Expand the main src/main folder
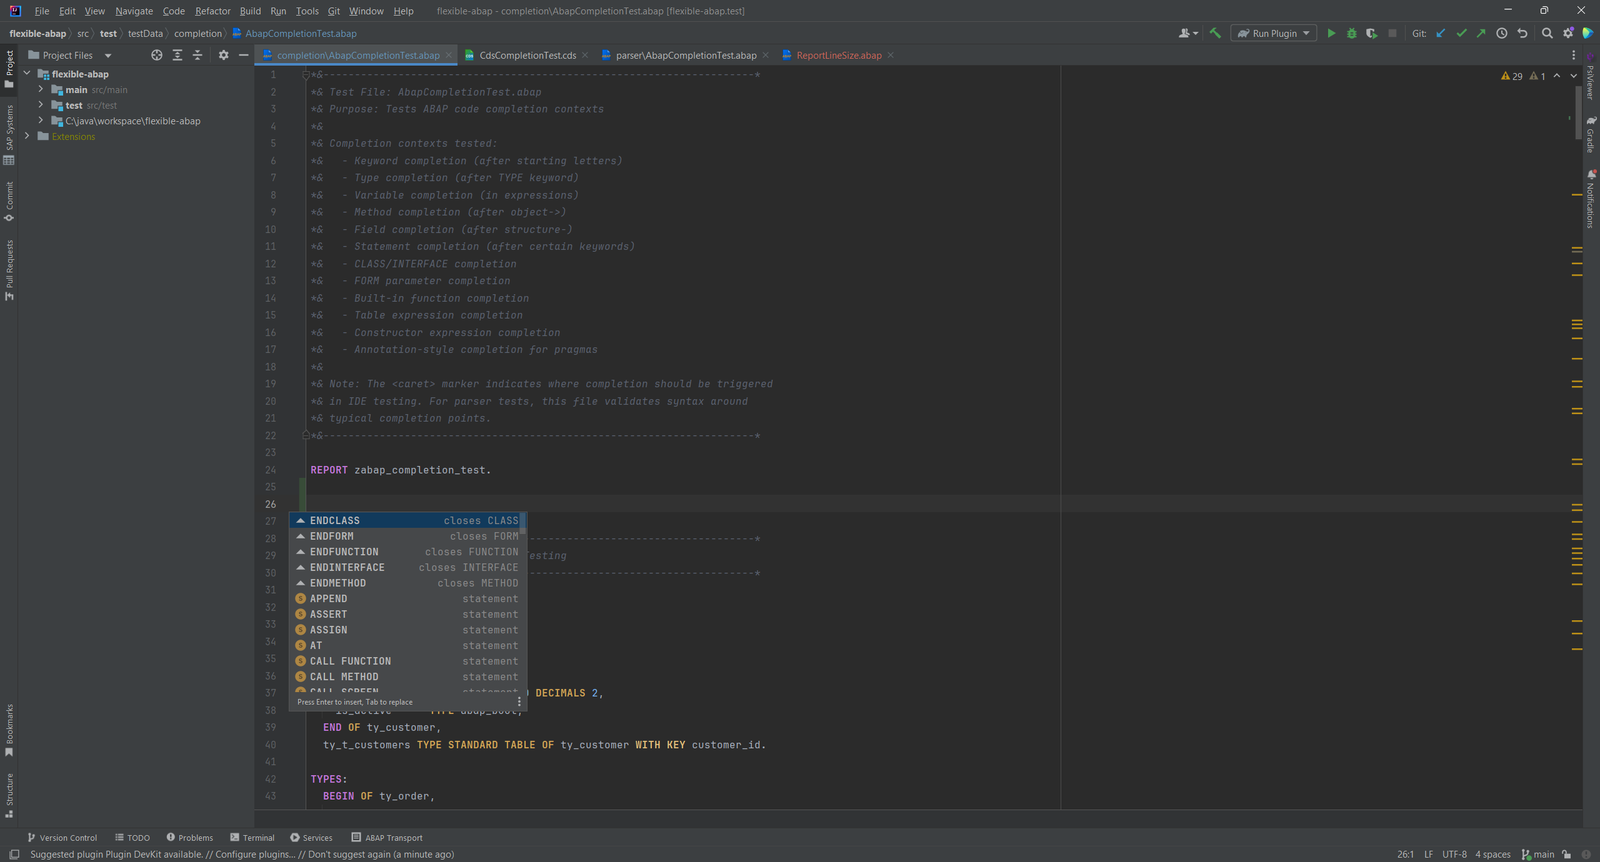Image resolution: width=1600 pixels, height=862 pixels. (41, 90)
